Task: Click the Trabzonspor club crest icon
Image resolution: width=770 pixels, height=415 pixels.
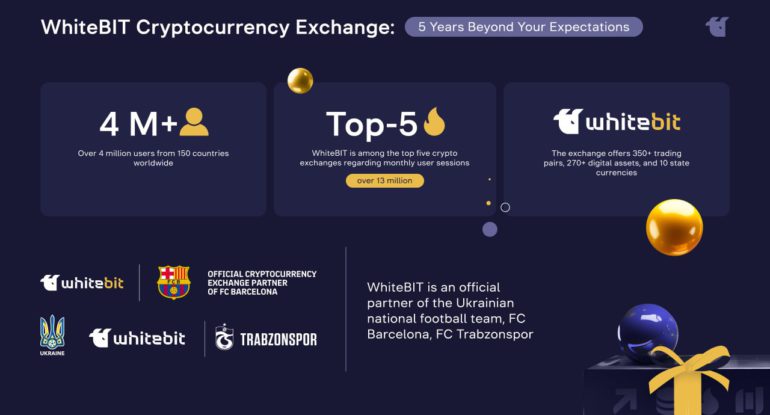Action: pyautogui.click(x=224, y=338)
